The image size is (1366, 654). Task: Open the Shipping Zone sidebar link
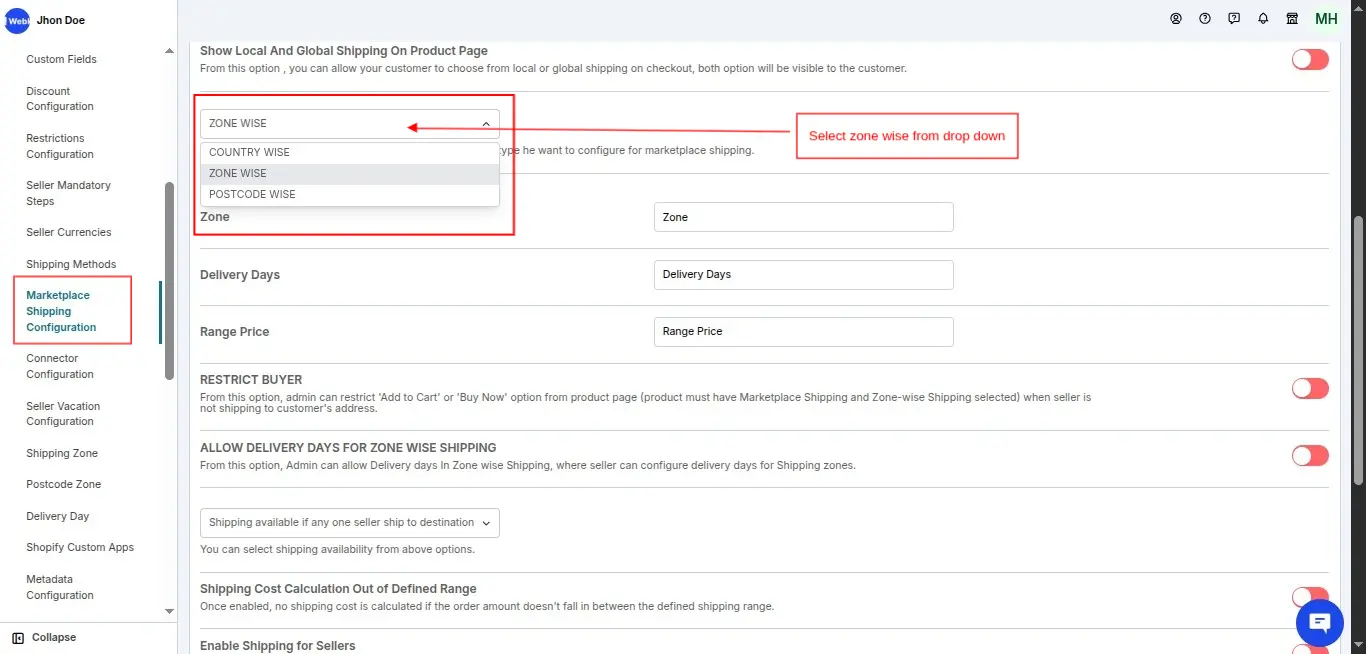[x=62, y=453]
